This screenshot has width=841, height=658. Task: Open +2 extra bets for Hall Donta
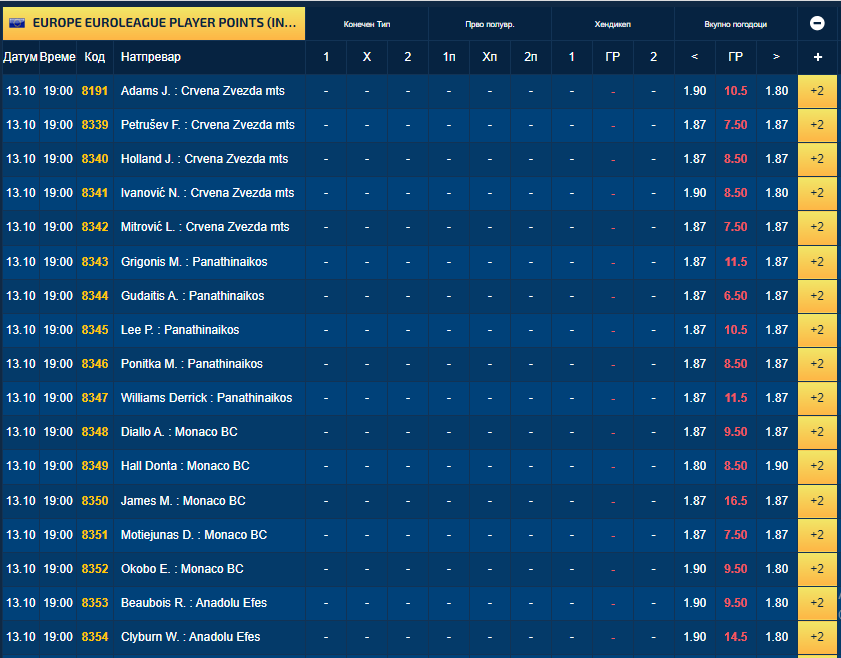click(x=817, y=466)
